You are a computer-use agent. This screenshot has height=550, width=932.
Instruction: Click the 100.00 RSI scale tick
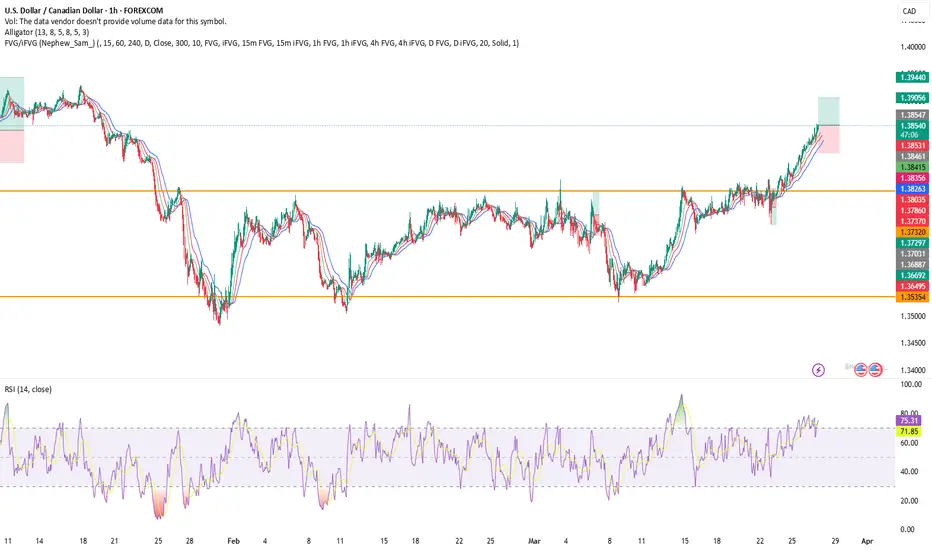click(x=911, y=385)
